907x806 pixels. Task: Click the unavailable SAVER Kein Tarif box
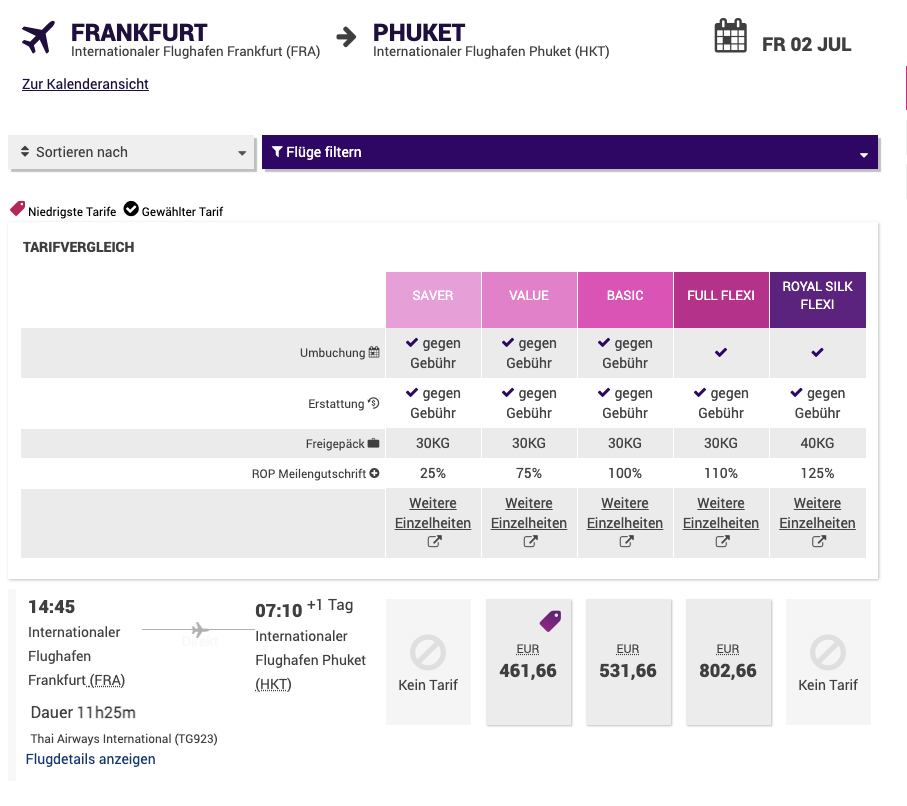(x=428, y=661)
